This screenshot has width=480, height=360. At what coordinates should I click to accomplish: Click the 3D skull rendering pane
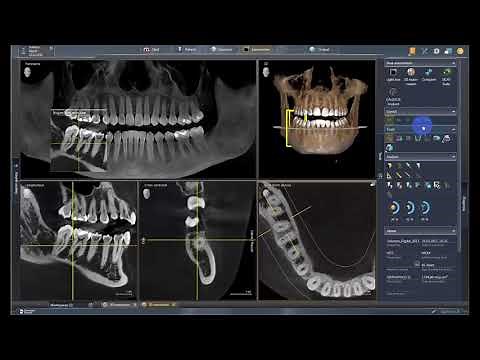point(317,119)
